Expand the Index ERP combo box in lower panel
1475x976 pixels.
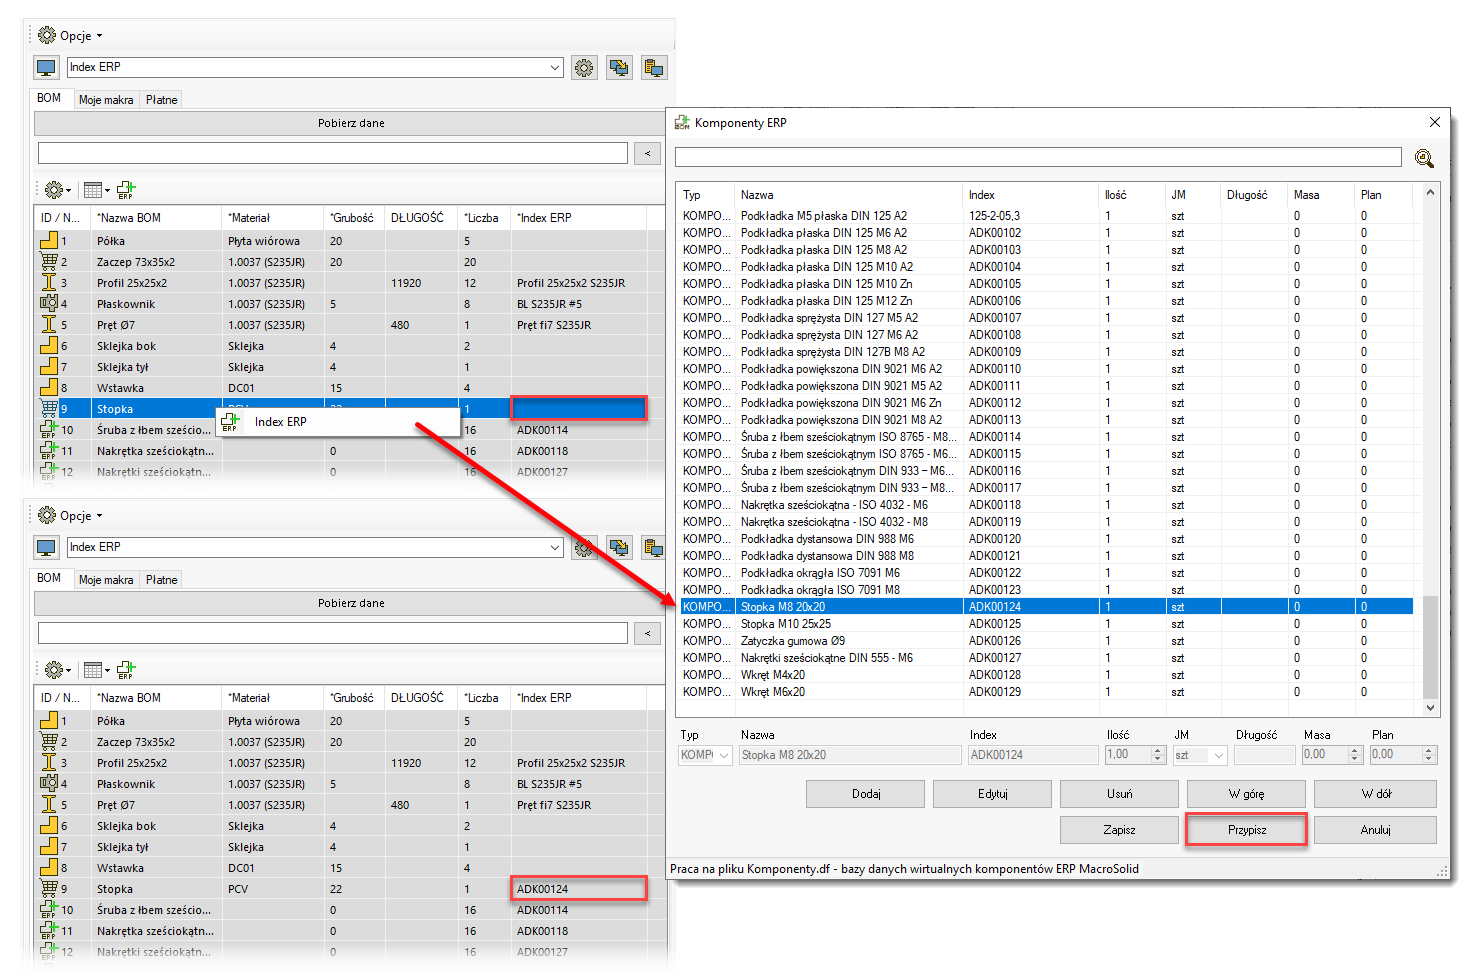pyautogui.click(x=555, y=548)
